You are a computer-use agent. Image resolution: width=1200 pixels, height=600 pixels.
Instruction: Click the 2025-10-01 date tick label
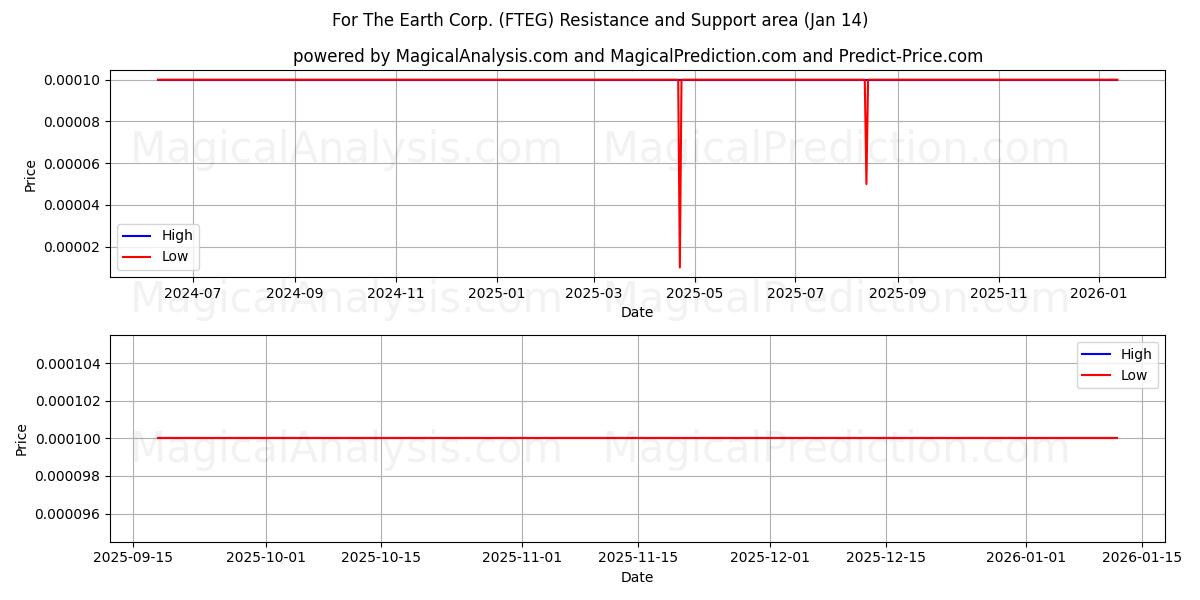click(x=266, y=559)
